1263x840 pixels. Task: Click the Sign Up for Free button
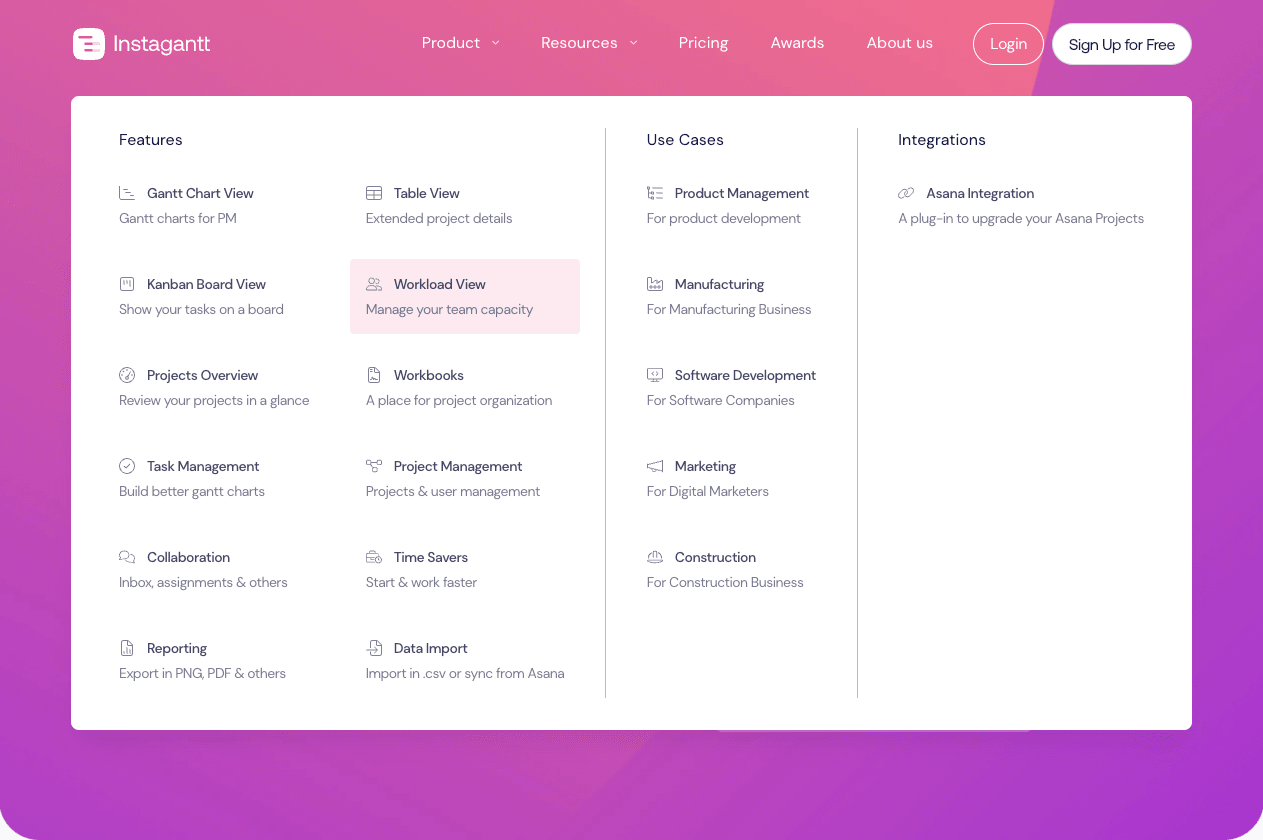coord(1122,44)
